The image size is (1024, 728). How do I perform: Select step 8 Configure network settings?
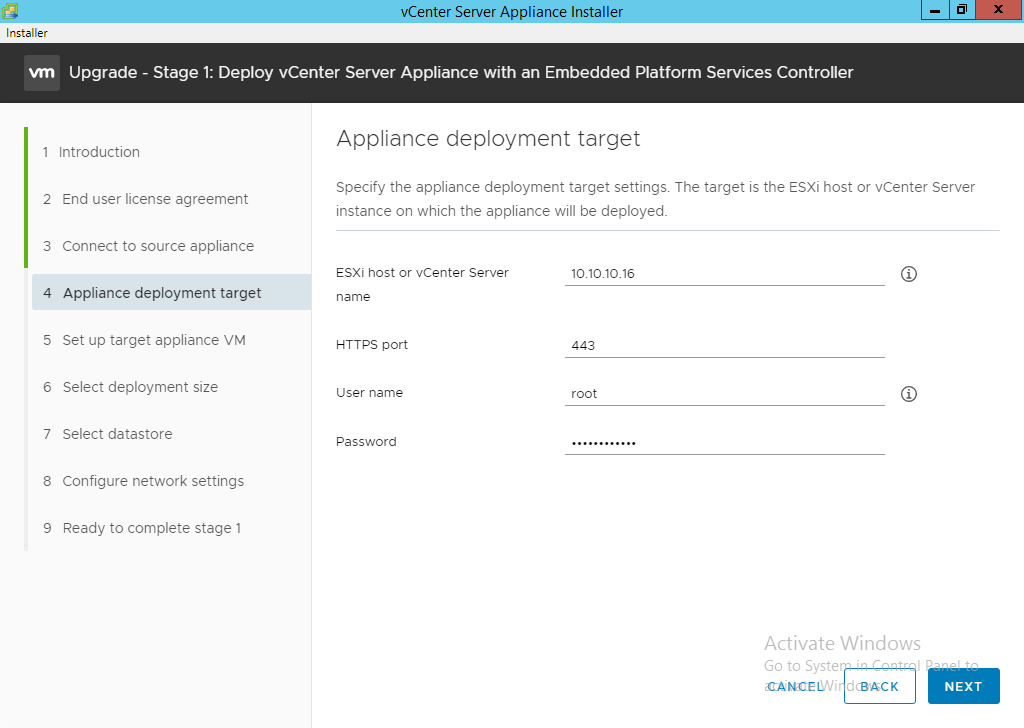pos(144,481)
